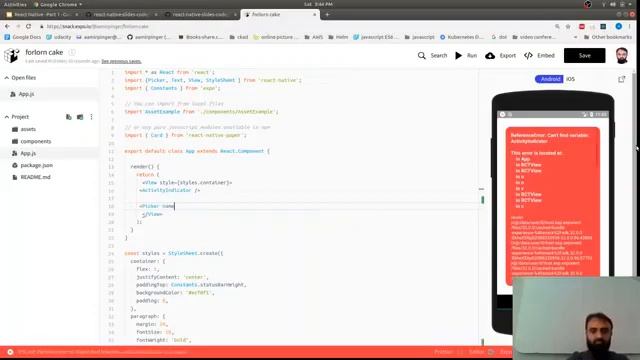Viewport: 640px width, 360px height.
Task: Click the See previous saves link
Action: pos(121,61)
